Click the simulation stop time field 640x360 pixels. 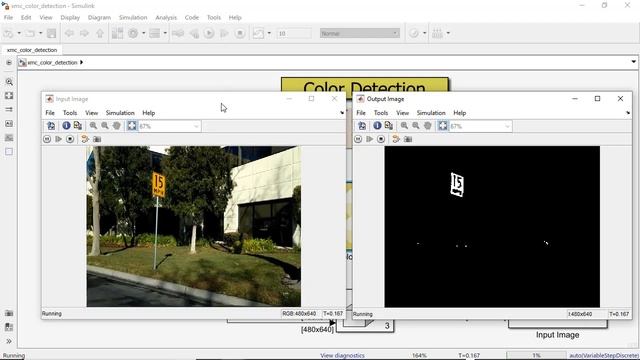[294, 33]
